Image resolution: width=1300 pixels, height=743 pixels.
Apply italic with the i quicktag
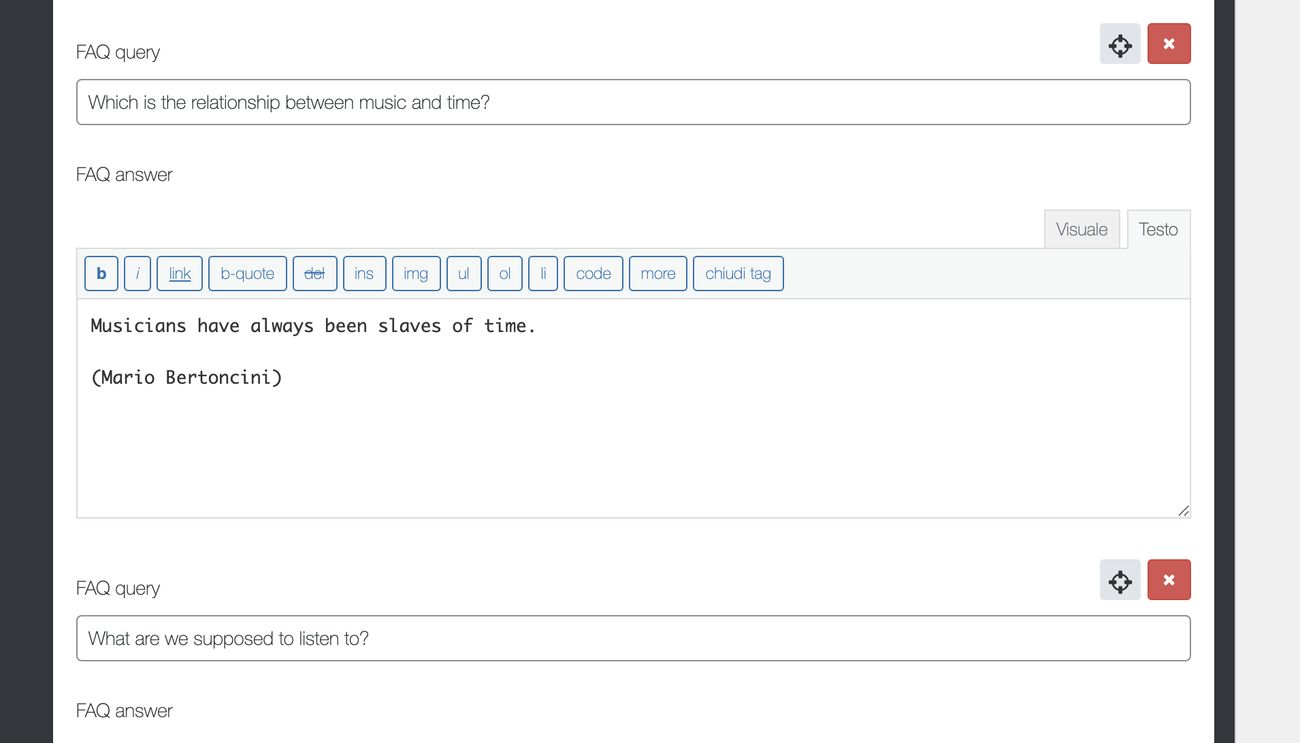tap(137, 274)
